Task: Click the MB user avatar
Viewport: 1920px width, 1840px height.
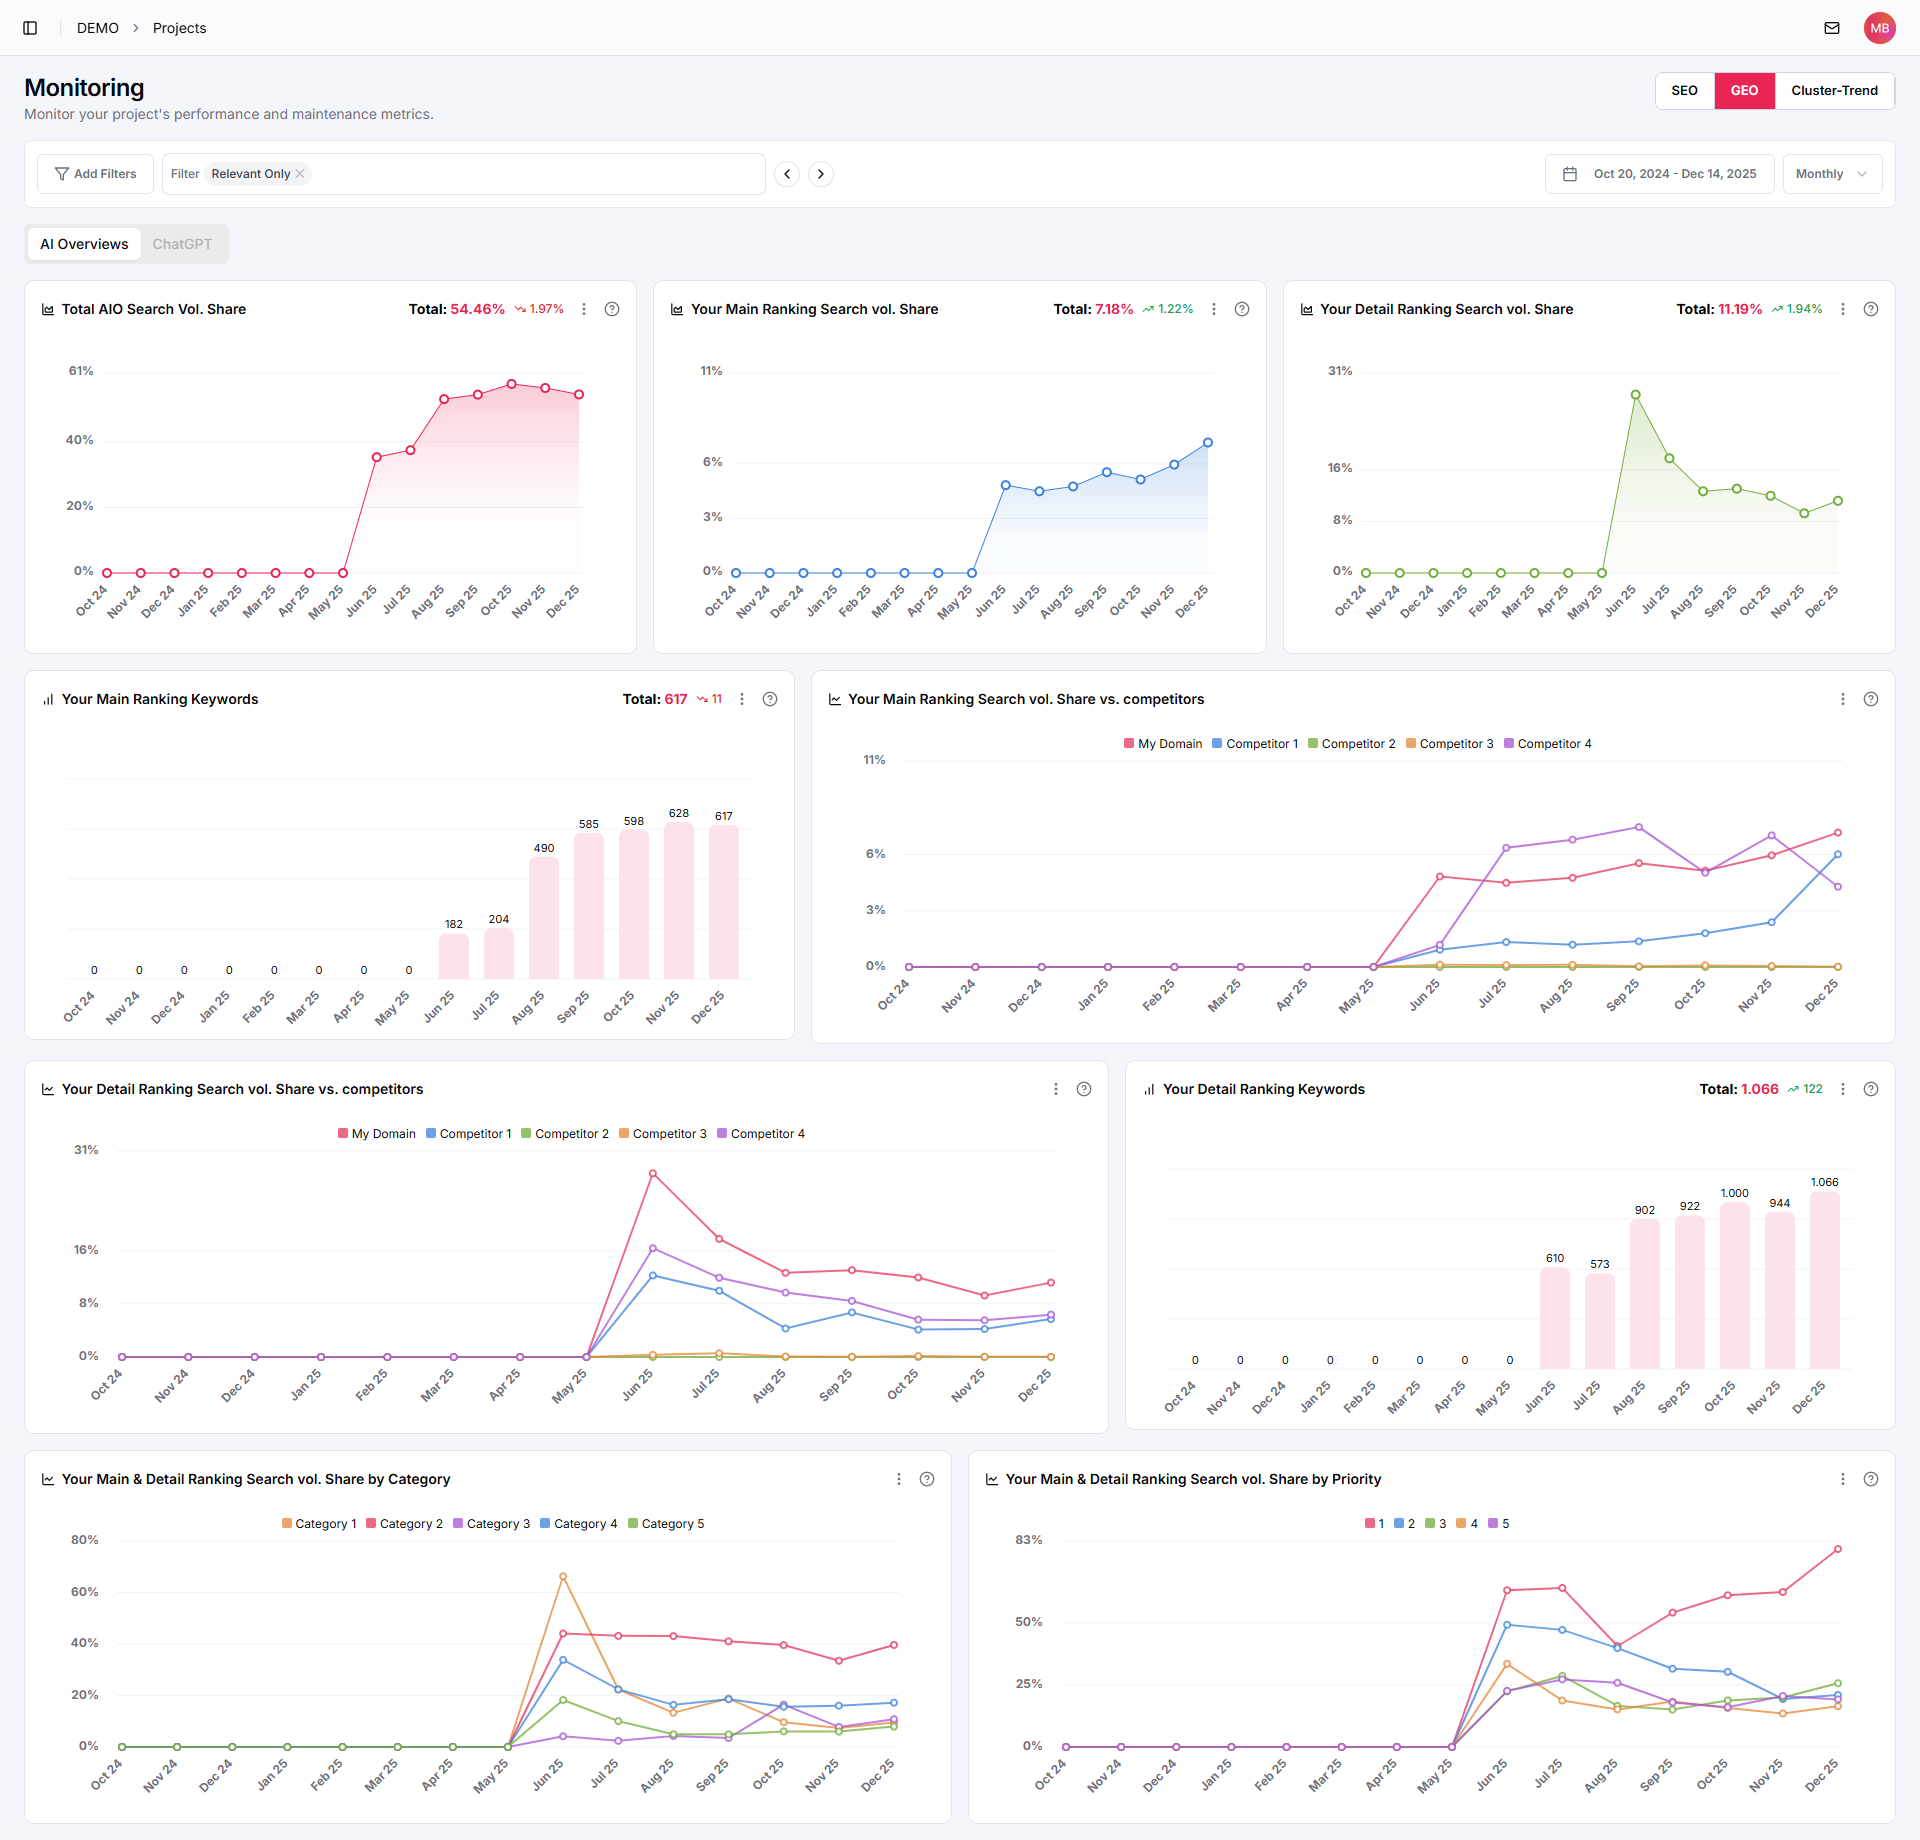Action: coord(1879,28)
